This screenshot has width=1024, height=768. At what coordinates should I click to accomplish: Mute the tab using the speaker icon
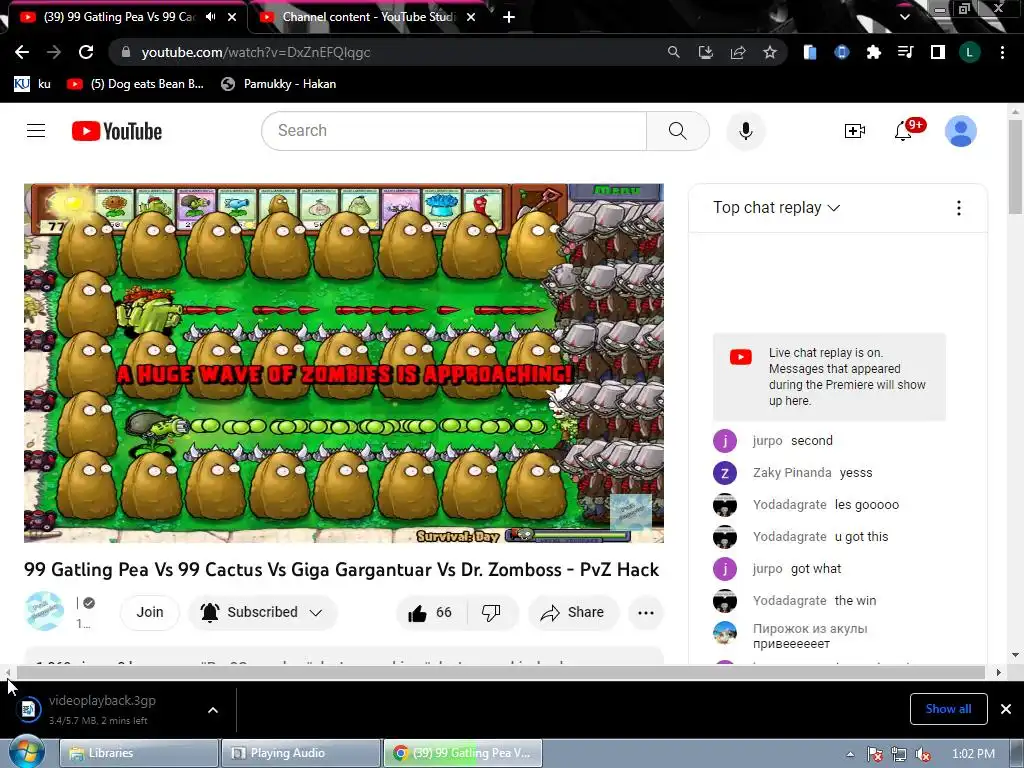pyautogui.click(x=210, y=17)
